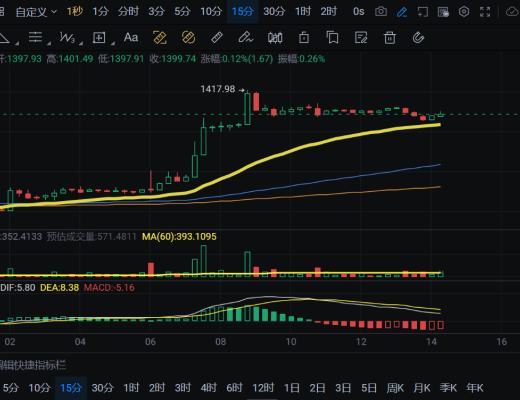
Task: Open chart settings hexagon icon
Action: 464,12
